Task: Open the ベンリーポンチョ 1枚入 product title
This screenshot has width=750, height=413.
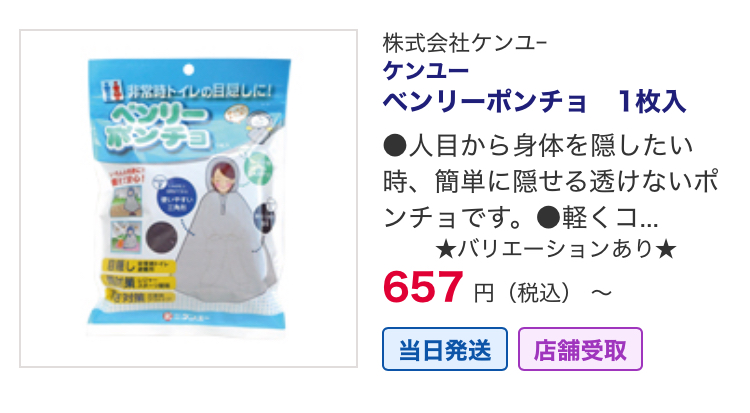Action: click(534, 102)
